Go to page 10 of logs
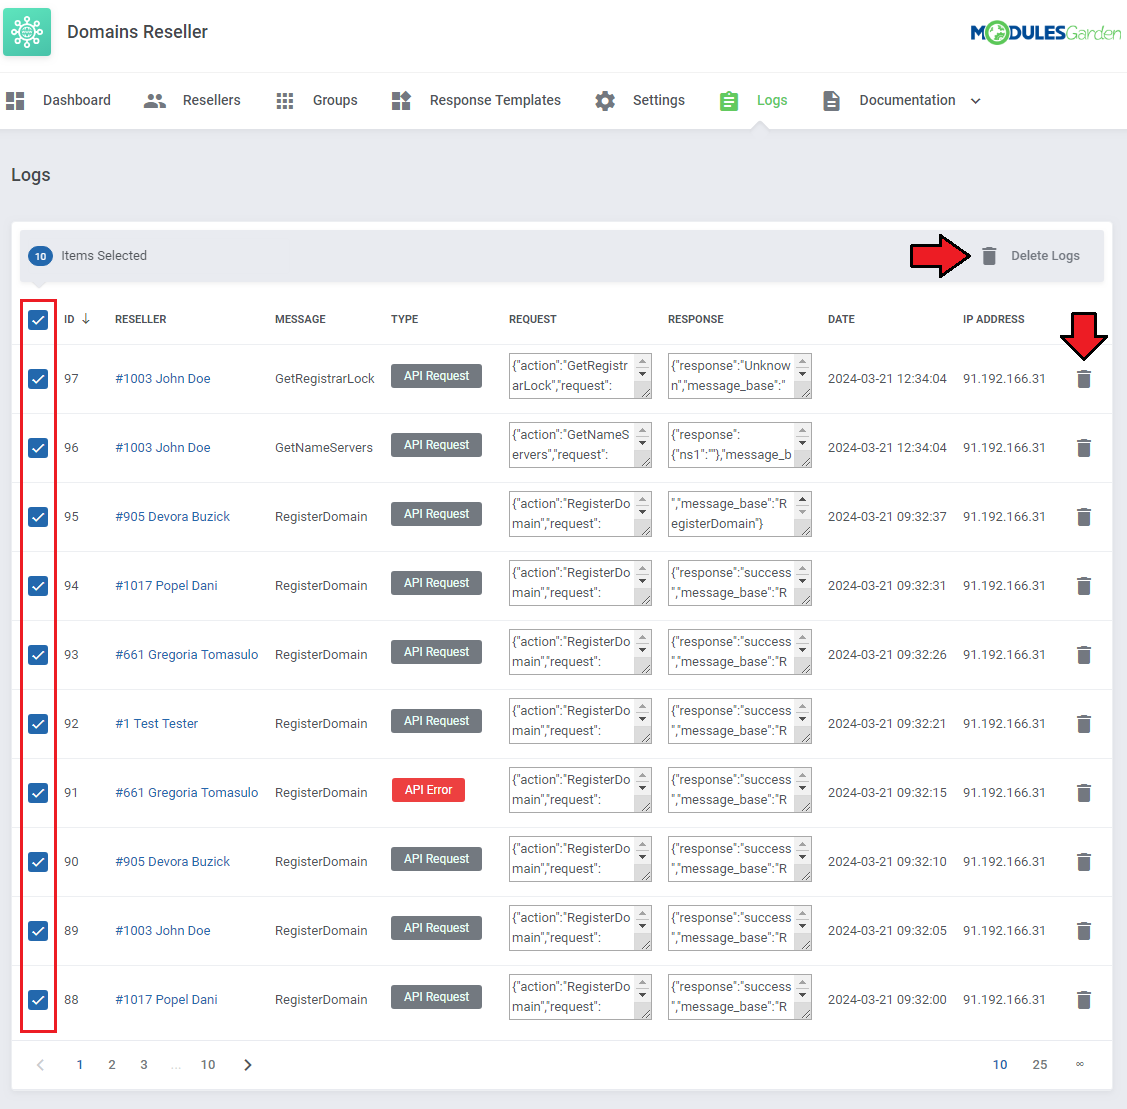The width and height of the screenshot is (1127, 1109). pos(208,1064)
